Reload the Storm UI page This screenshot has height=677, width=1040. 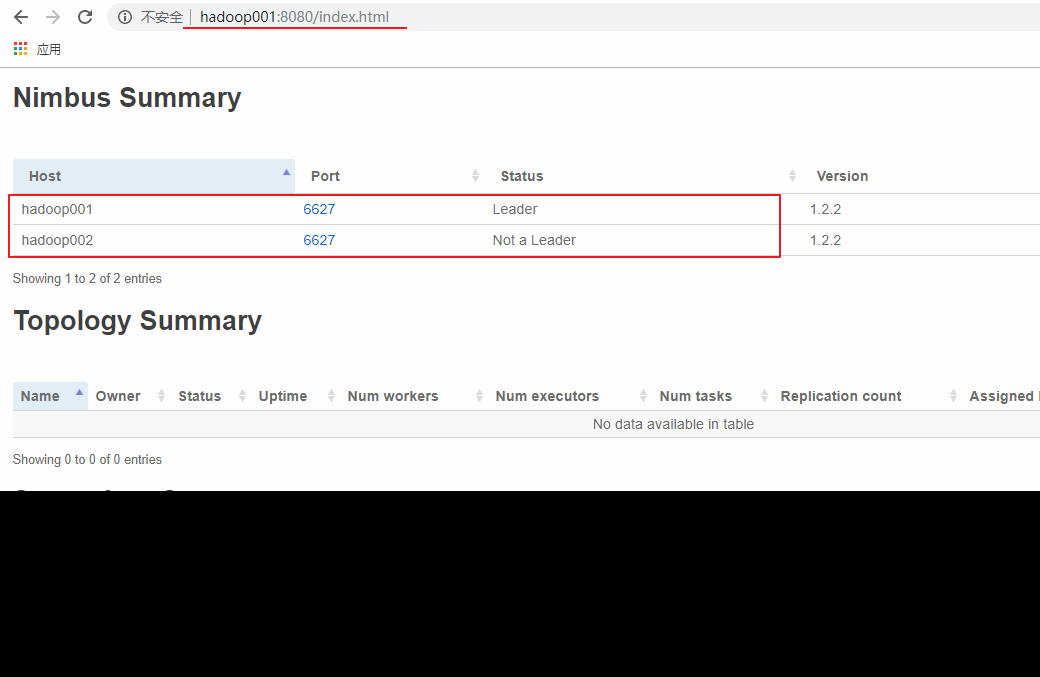[85, 17]
